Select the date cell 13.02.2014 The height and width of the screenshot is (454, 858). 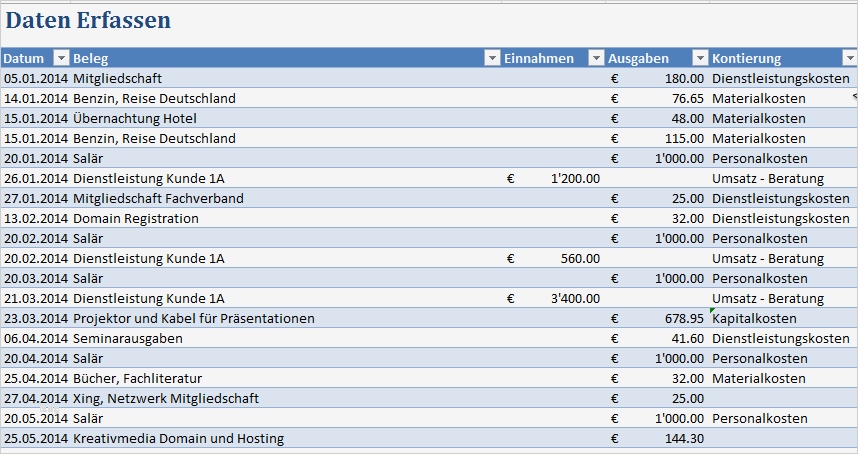point(36,218)
